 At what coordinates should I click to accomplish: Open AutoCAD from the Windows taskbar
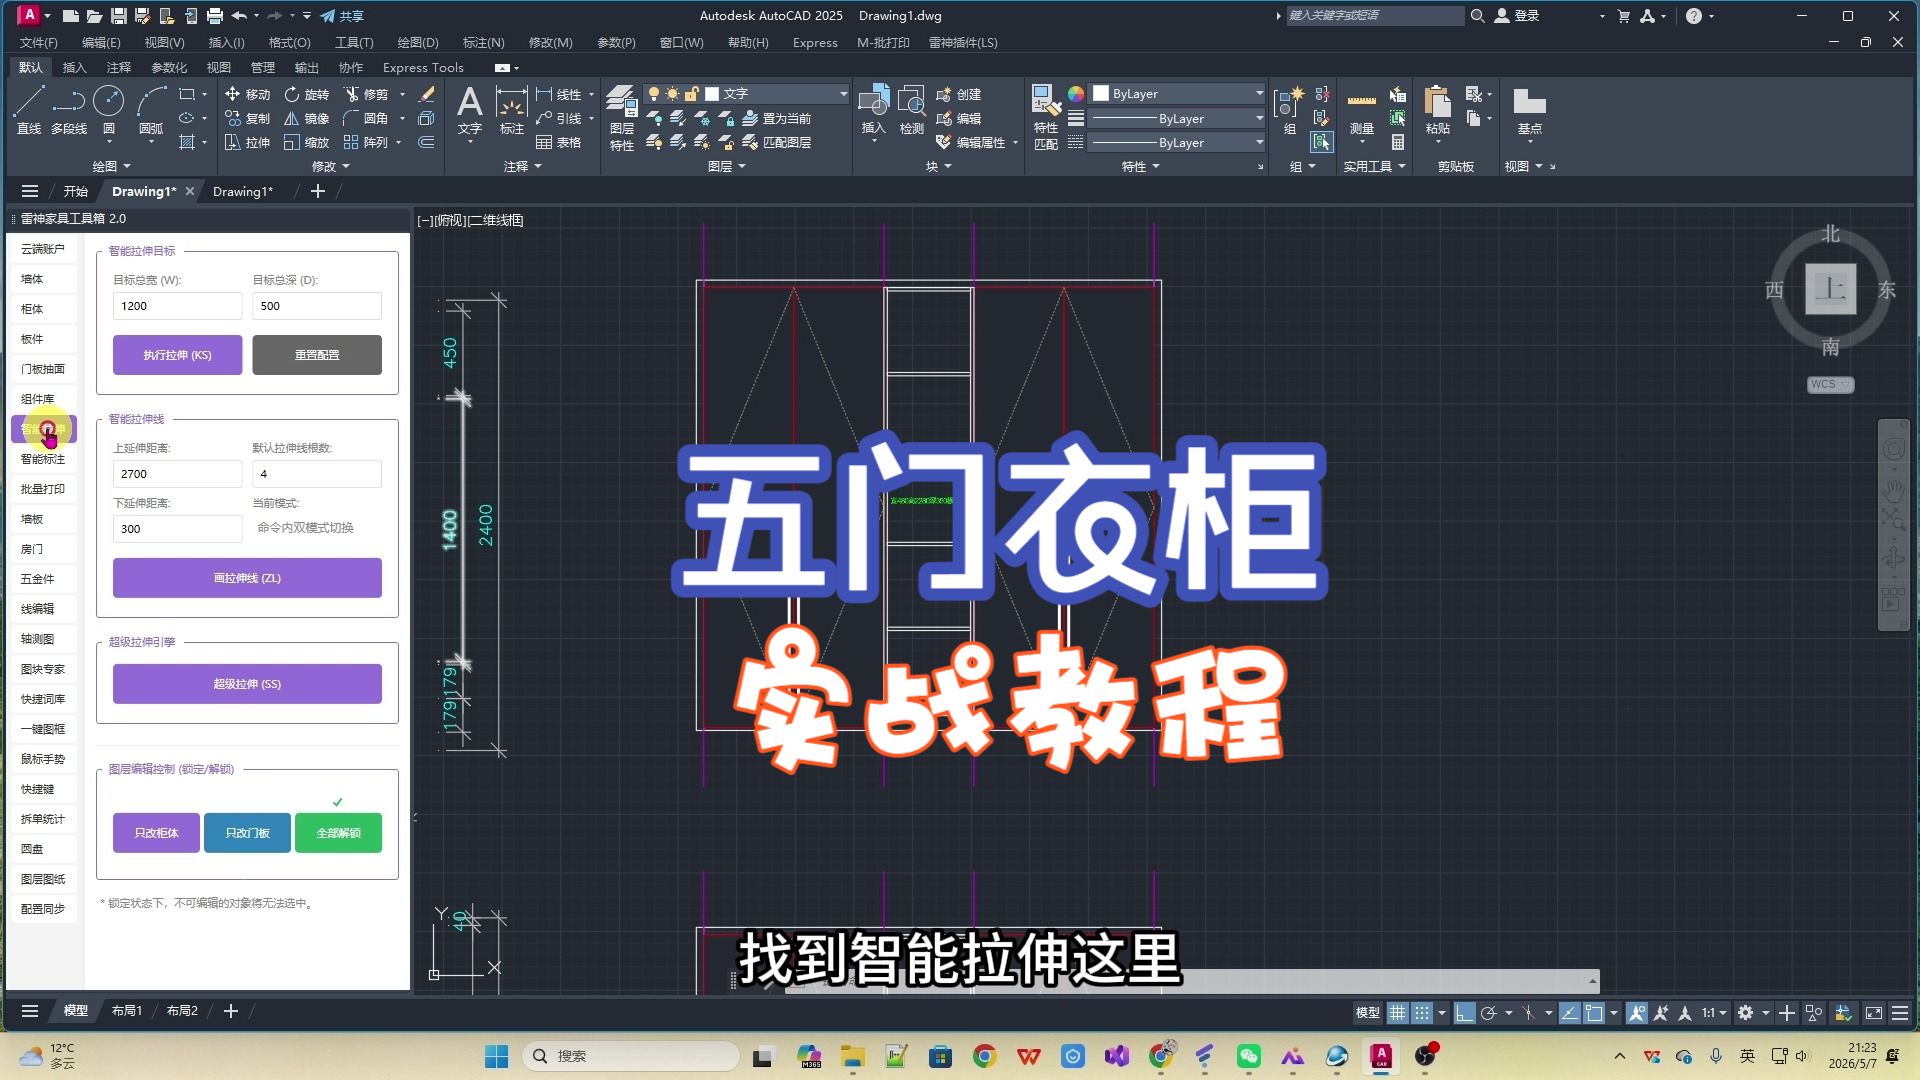pos(1381,1056)
